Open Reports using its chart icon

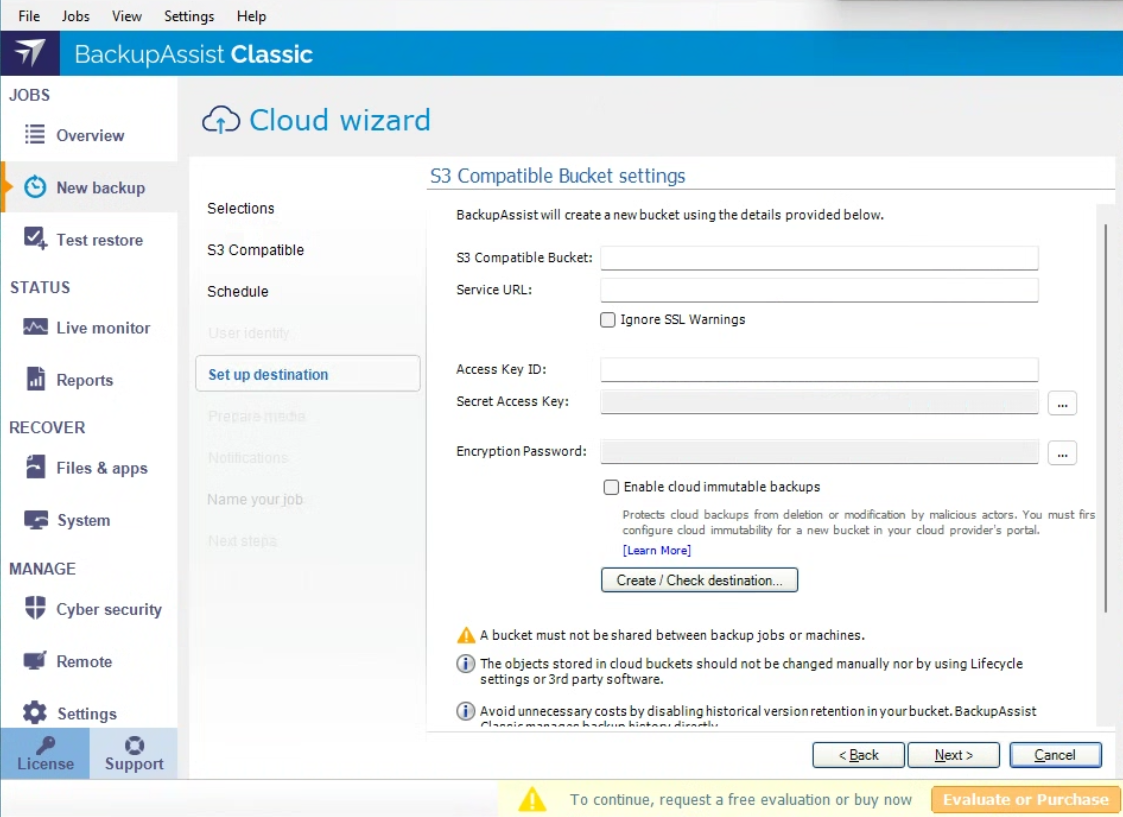(35, 379)
